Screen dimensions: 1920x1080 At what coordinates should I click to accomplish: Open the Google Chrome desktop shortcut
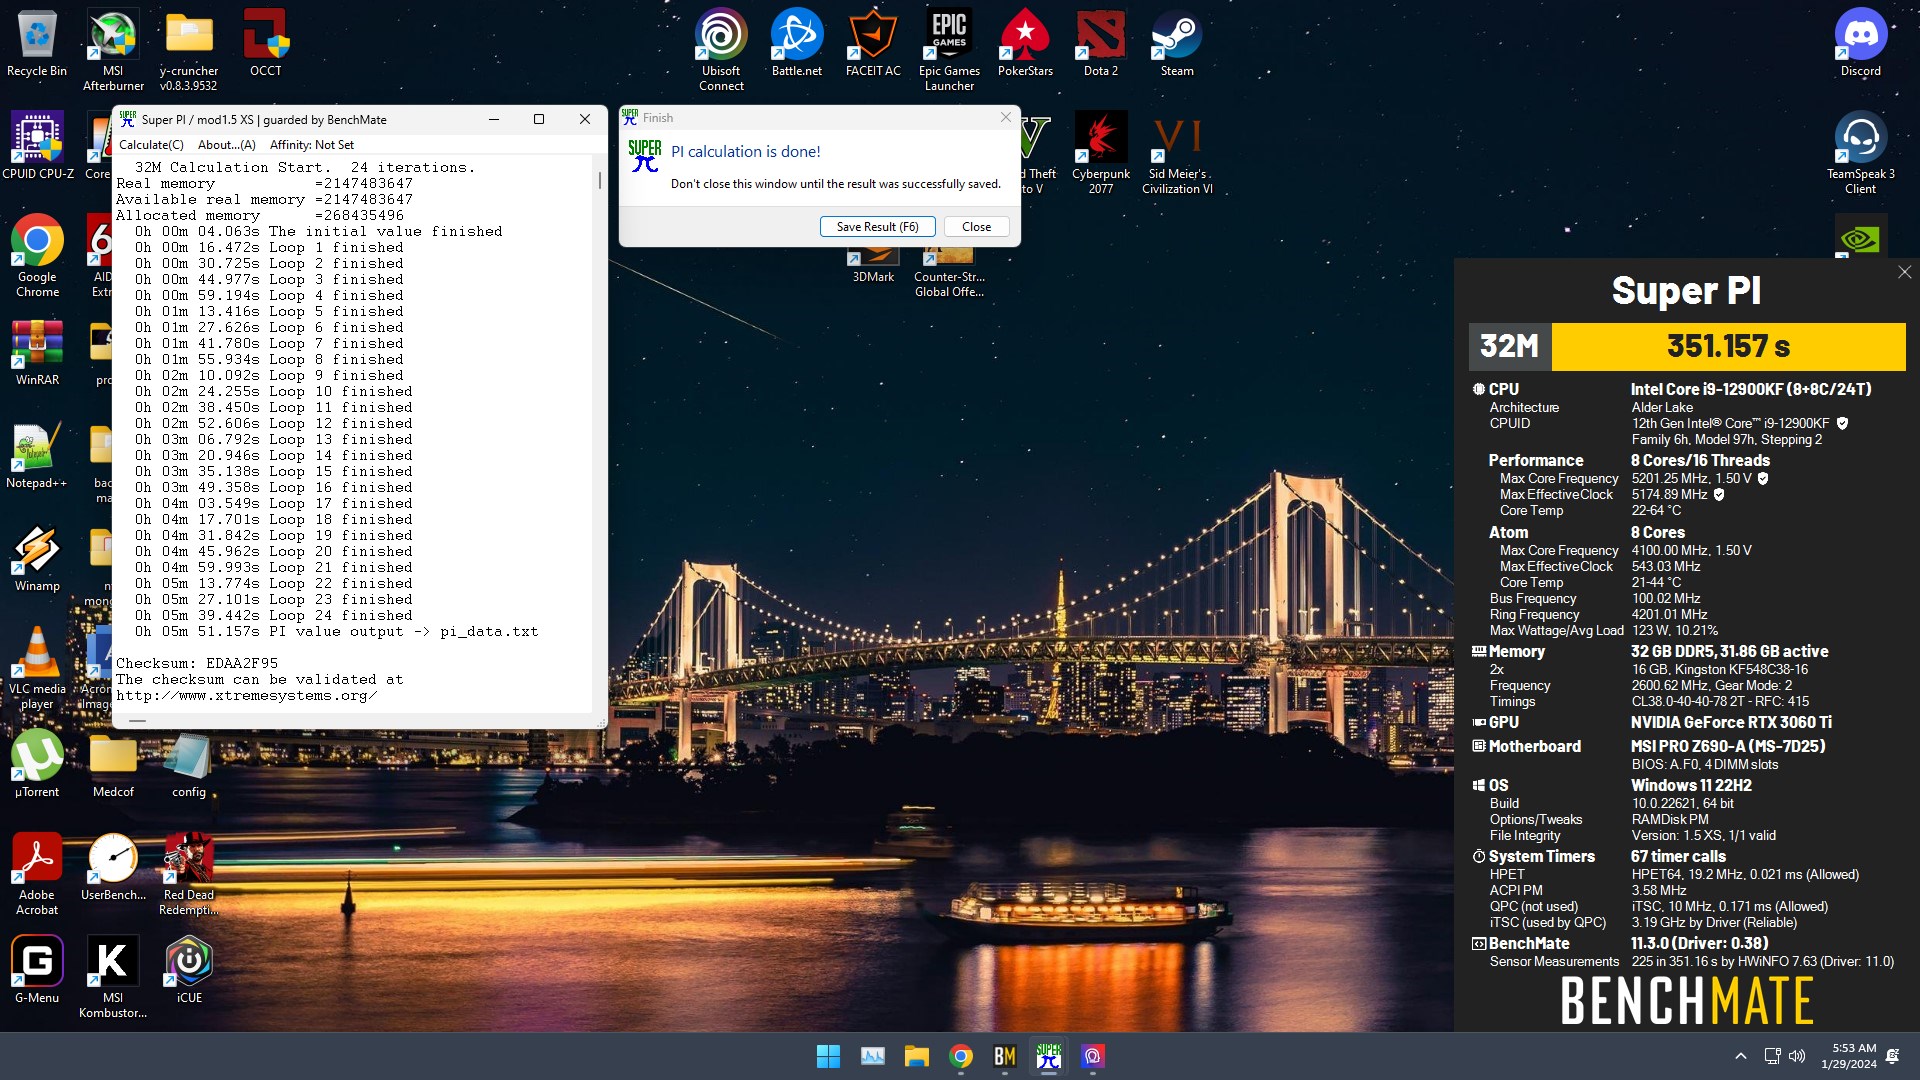(x=37, y=256)
